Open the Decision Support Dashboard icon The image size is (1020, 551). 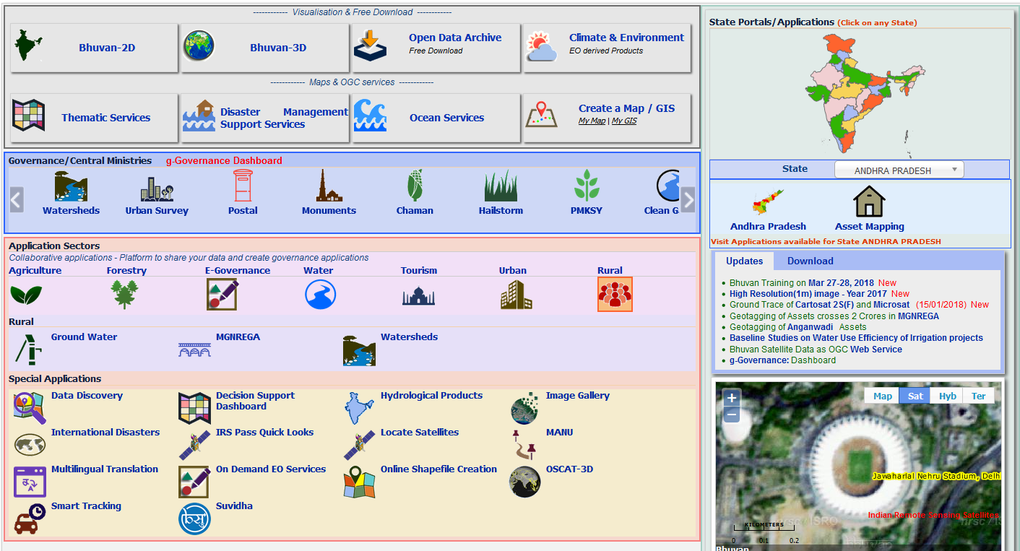point(195,408)
